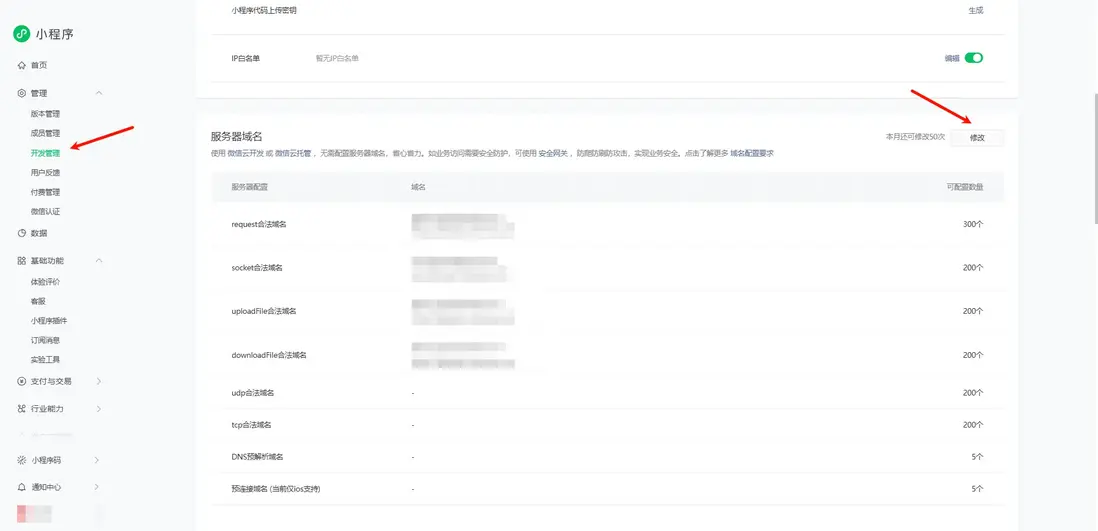The width and height of the screenshot is (1098, 531).
Task: Click the 通知中心 bell icon
Action: [x=22, y=487]
